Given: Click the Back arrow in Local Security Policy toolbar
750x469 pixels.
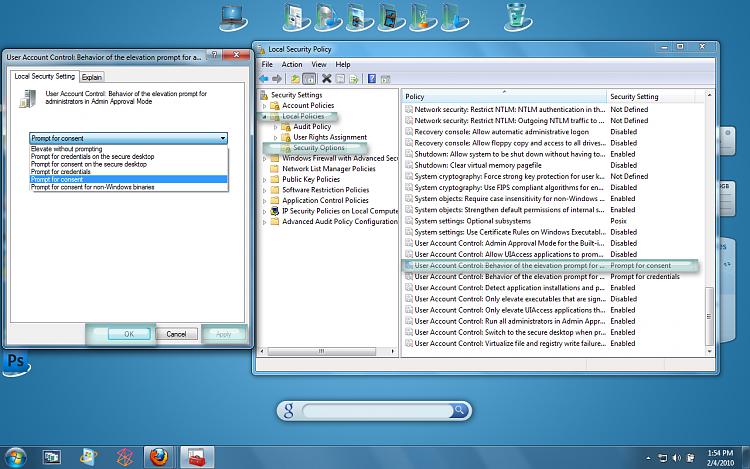Looking at the screenshot, I should coord(264,79).
